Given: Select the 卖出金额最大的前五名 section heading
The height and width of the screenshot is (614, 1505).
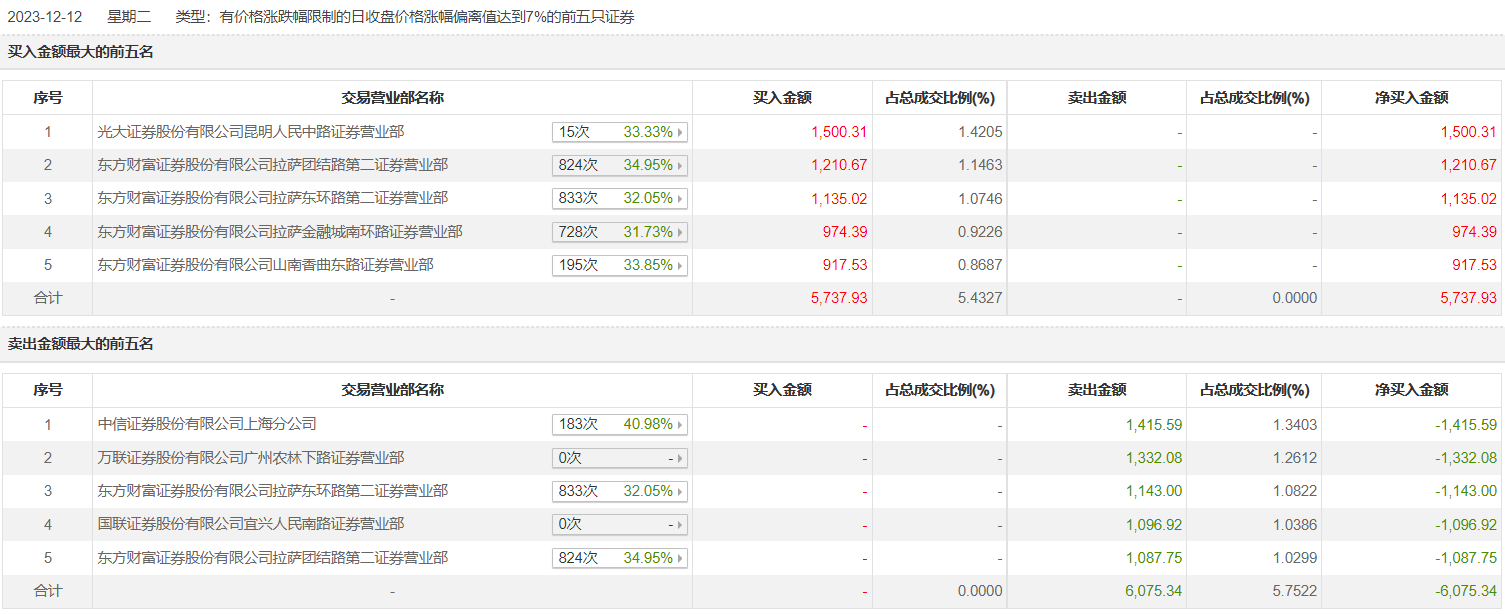Looking at the screenshot, I should [x=81, y=344].
